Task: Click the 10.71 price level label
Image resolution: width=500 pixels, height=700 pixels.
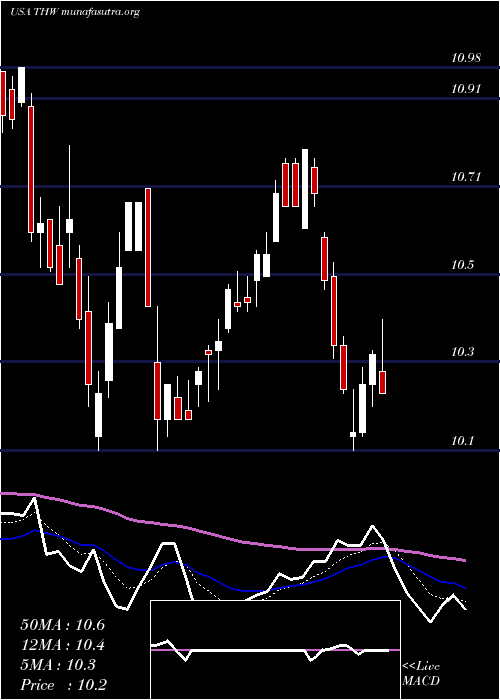Action: [x=466, y=177]
